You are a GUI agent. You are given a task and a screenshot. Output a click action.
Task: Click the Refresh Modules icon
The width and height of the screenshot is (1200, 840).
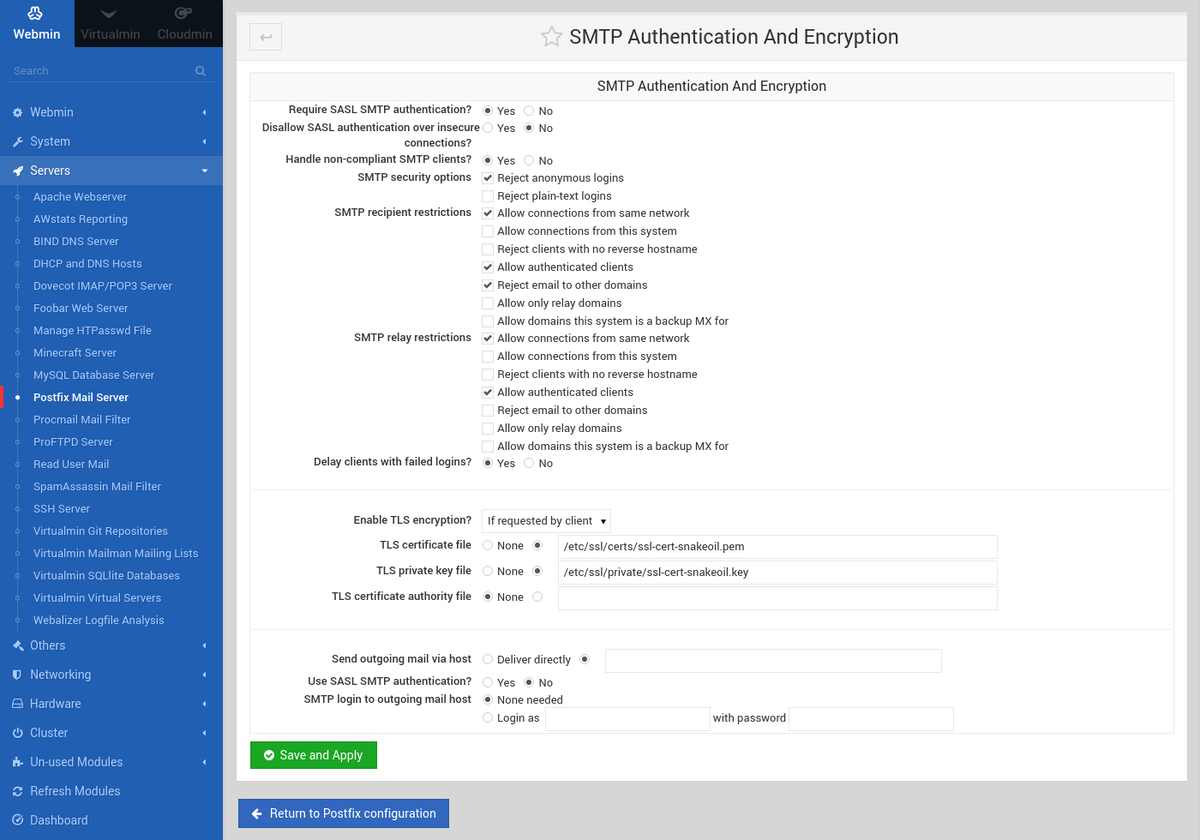click(x=18, y=791)
